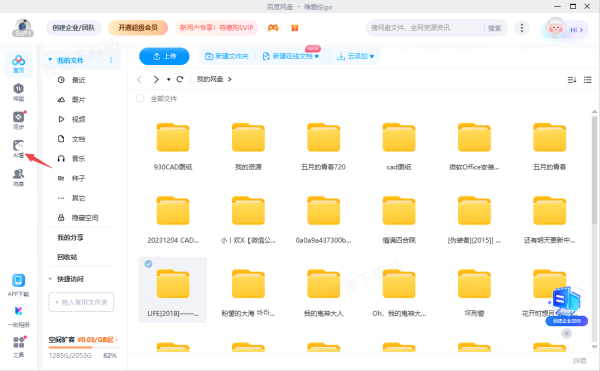The width and height of the screenshot is (600, 371).
Task: Click the 拖入常用文件夹 dashed box
Action: [x=81, y=302]
